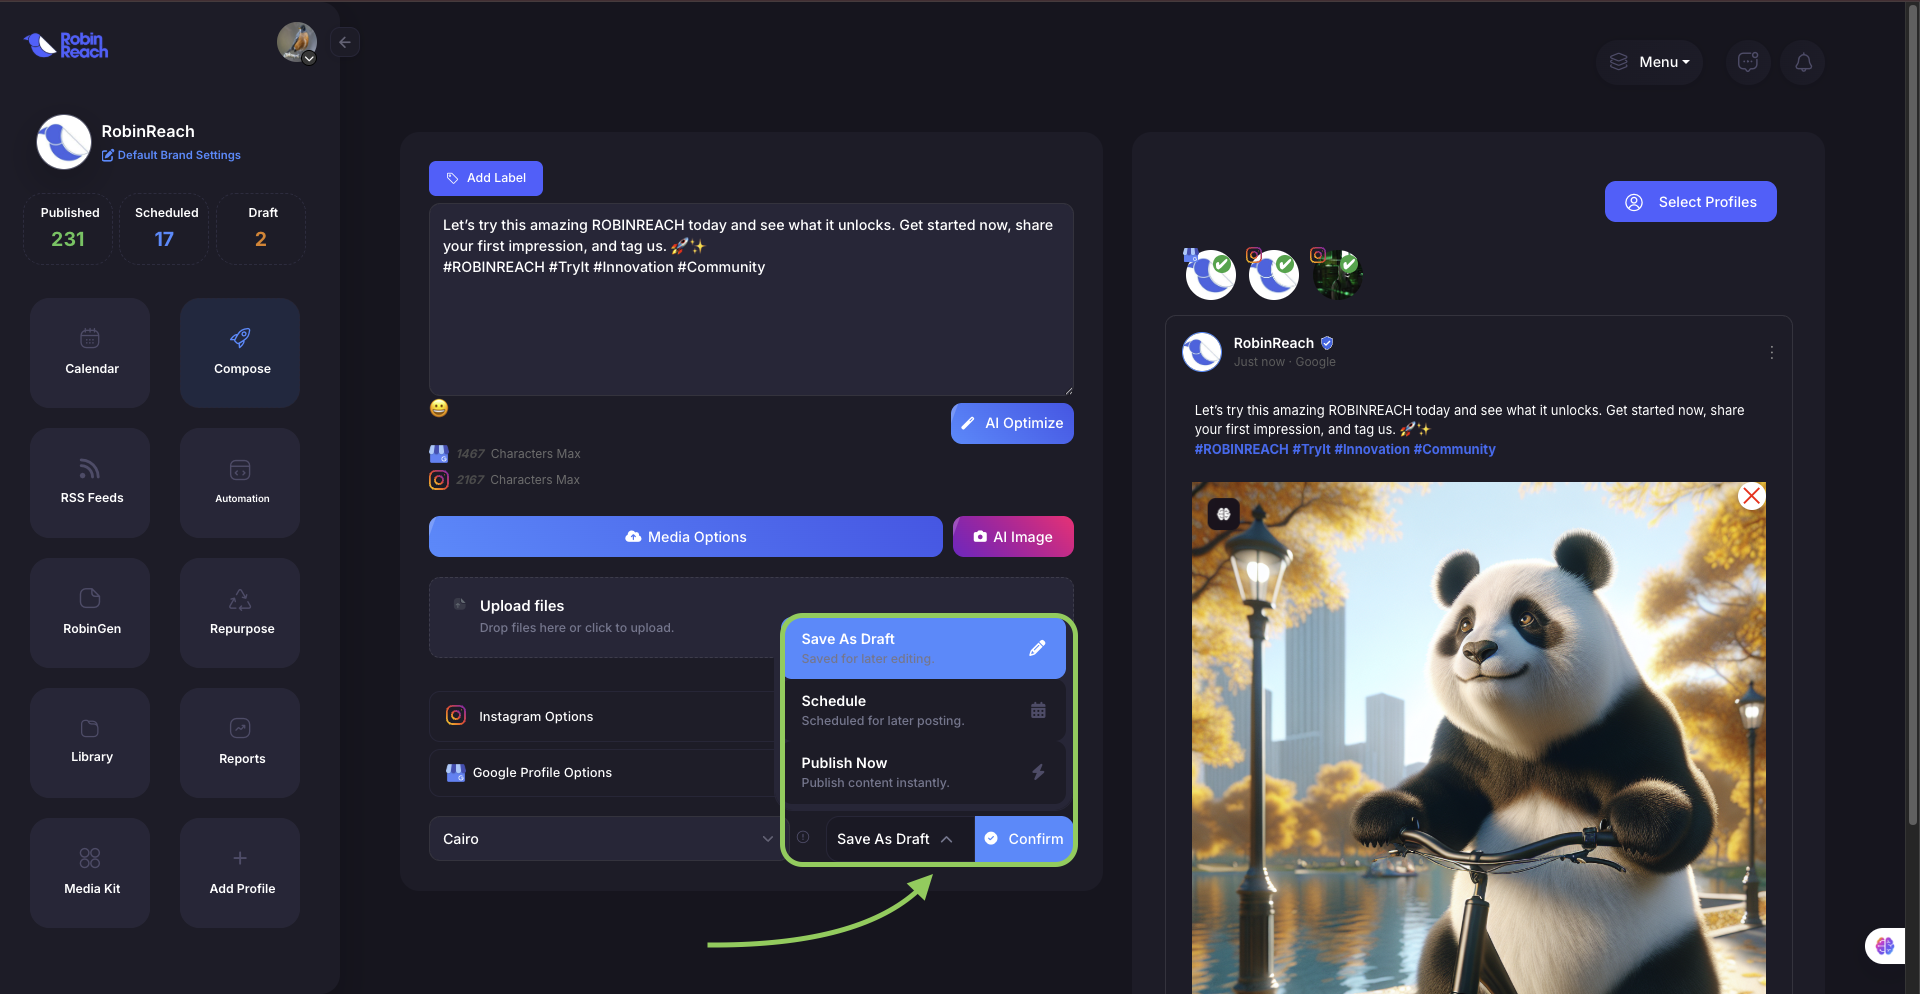This screenshot has height=994, width=1920.
Task: Click the info icon beside Save As Draft
Action: click(803, 837)
